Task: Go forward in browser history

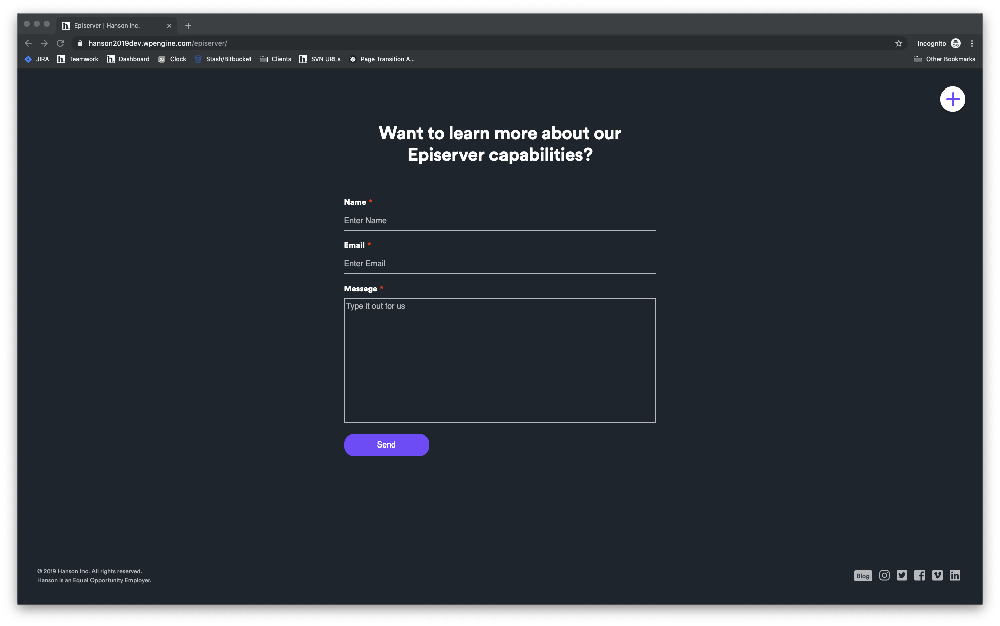Action: (x=44, y=43)
